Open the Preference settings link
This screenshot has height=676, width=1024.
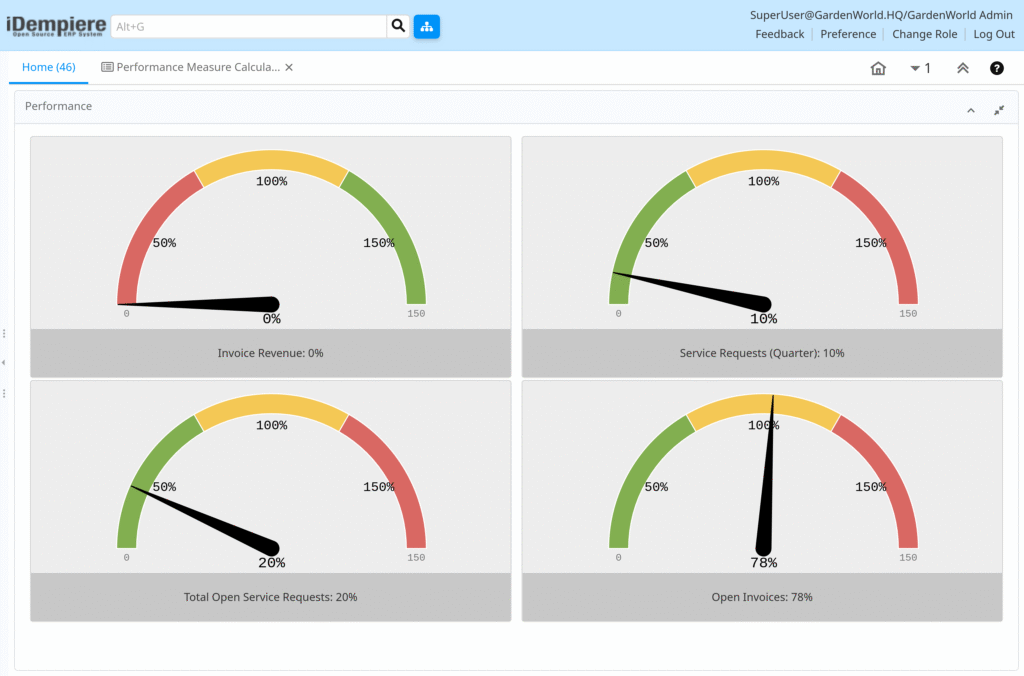coord(848,33)
